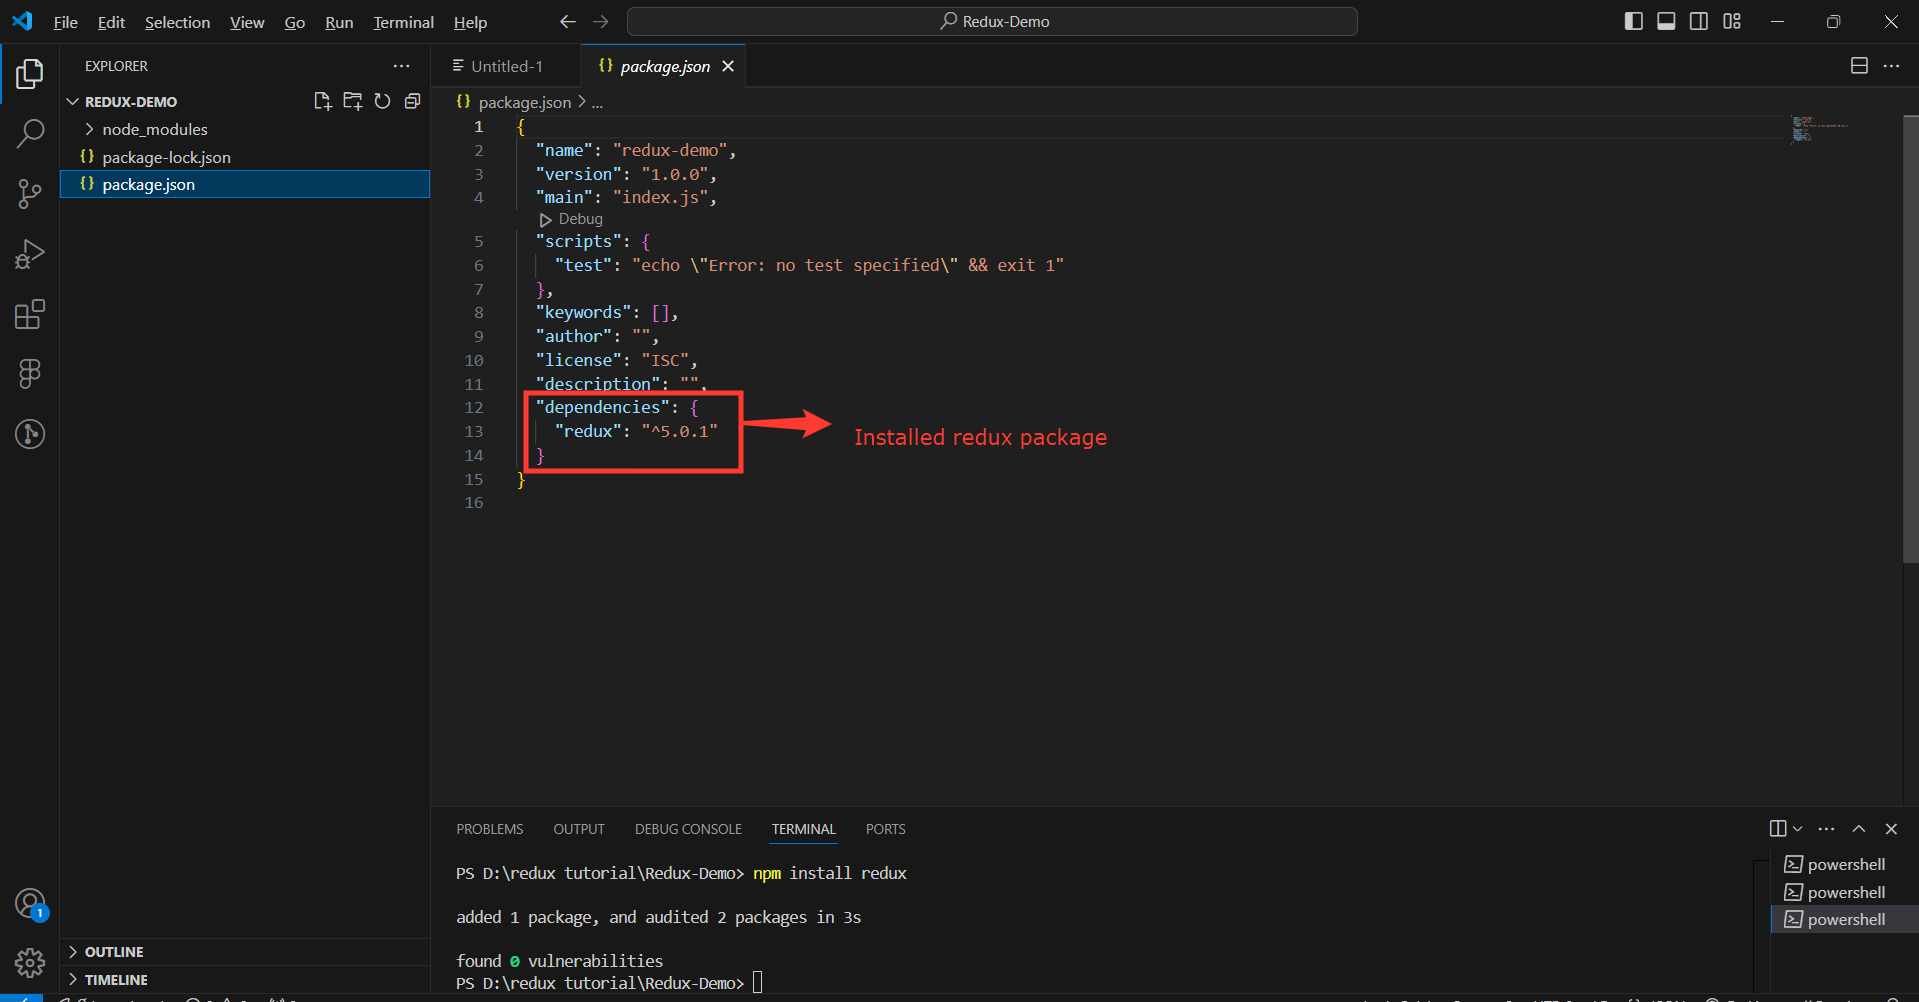Open the Explorer view in activity bar
The height and width of the screenshot is (1002, 1919).
click(30, 74)
